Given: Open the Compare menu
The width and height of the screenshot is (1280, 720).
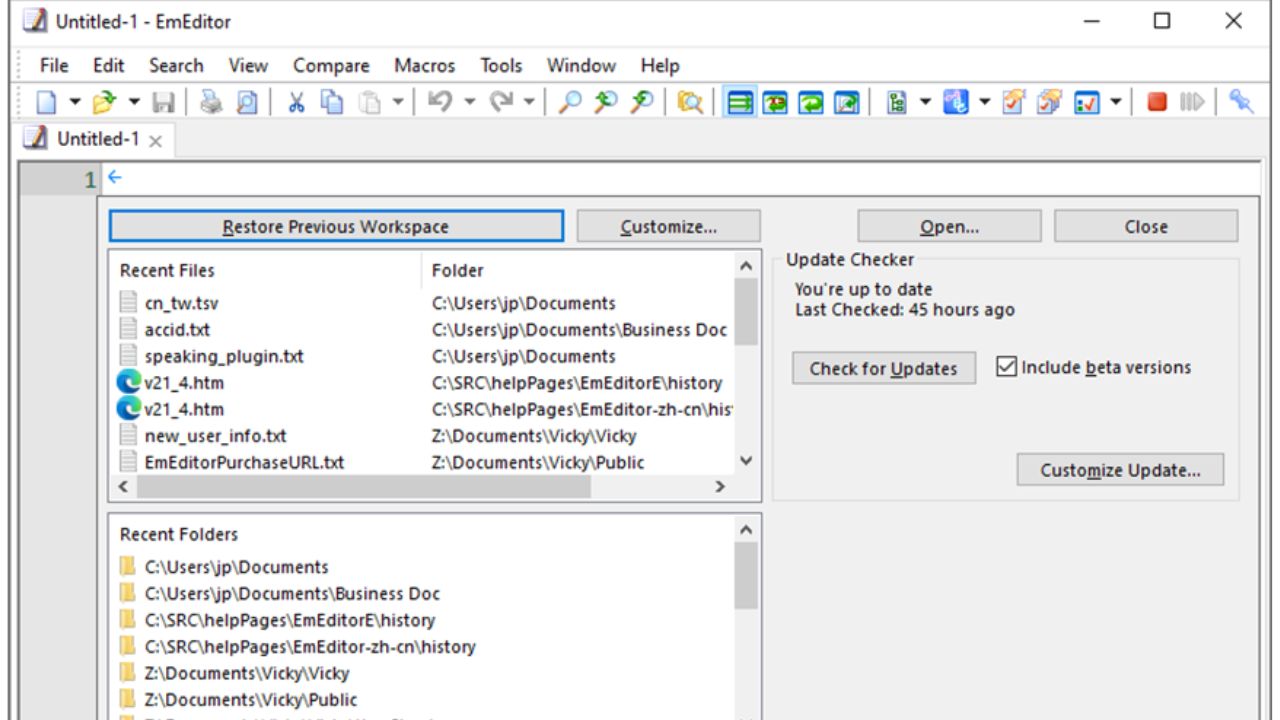Looking at the screenshot, I should coord(331,65).
